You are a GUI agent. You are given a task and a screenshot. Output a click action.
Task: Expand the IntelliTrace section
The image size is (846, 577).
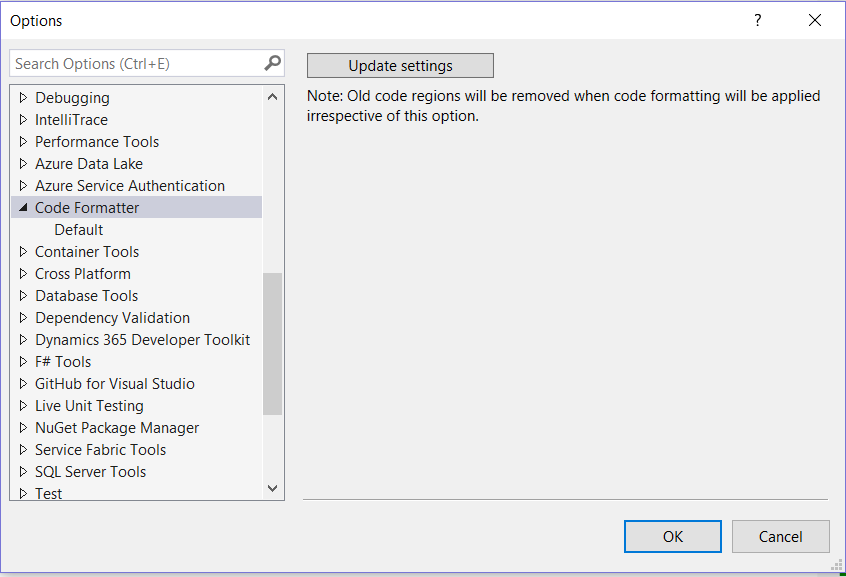[x=22, y=119]
